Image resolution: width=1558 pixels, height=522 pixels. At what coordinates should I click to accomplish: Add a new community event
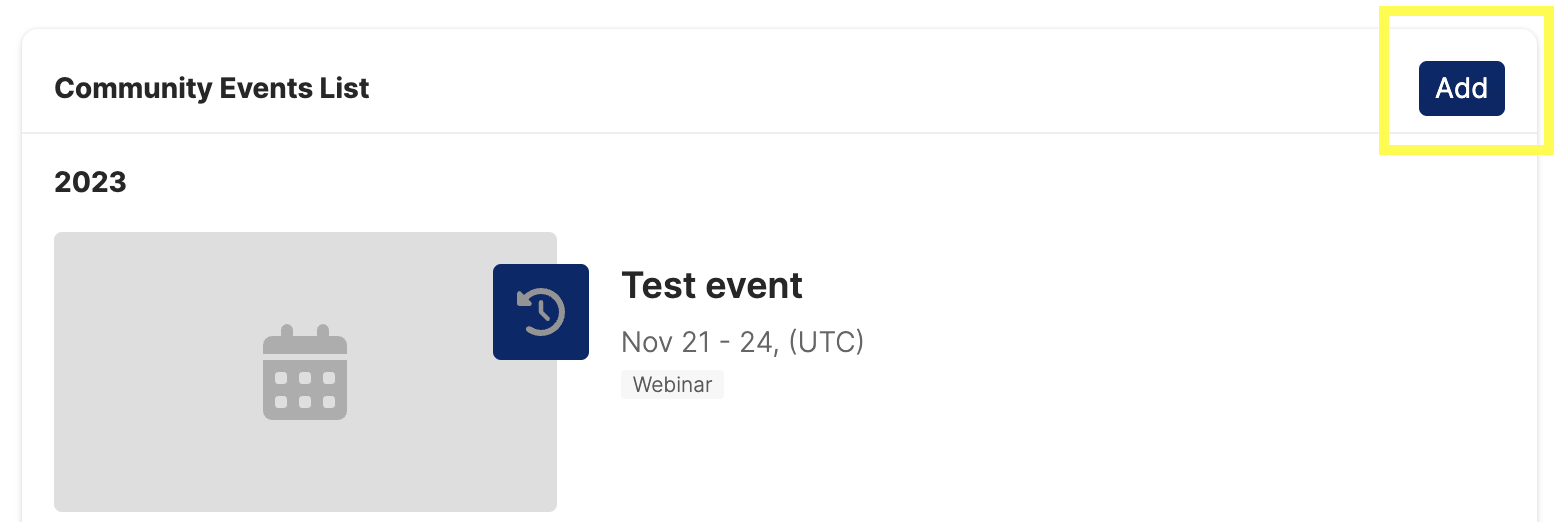[1461, 88]
